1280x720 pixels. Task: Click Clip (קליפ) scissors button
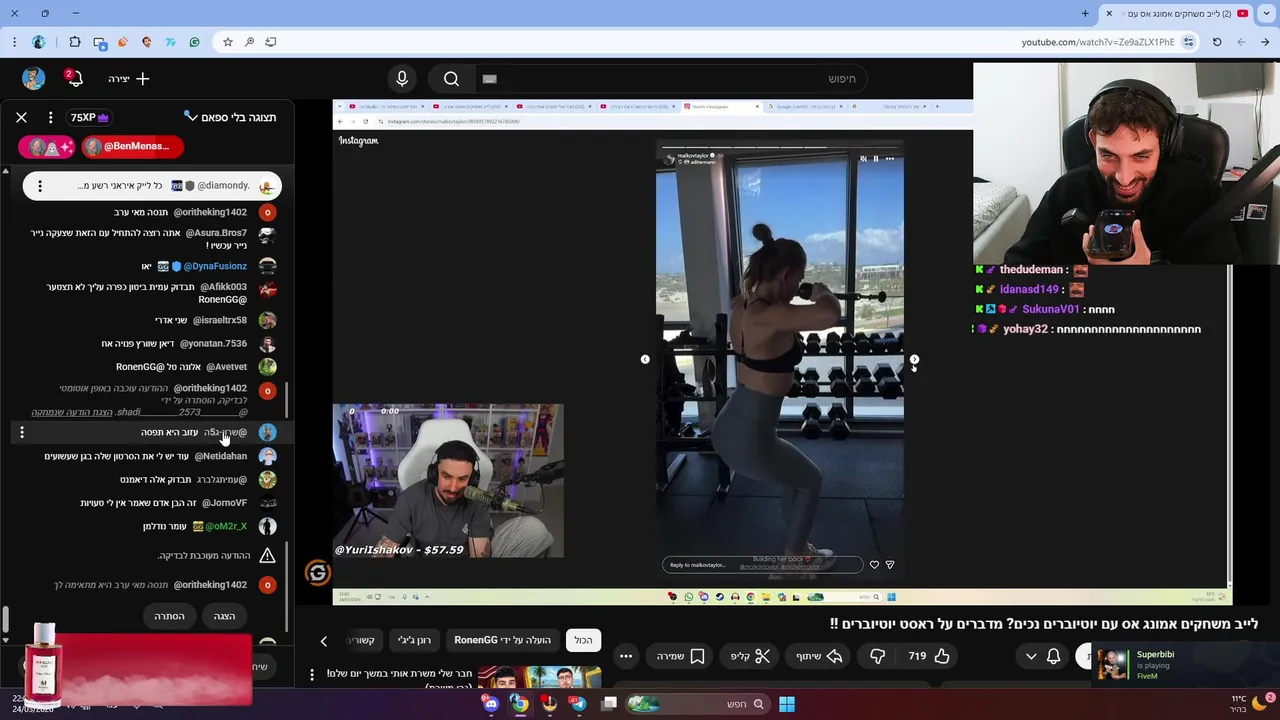(x=750, y=656)
